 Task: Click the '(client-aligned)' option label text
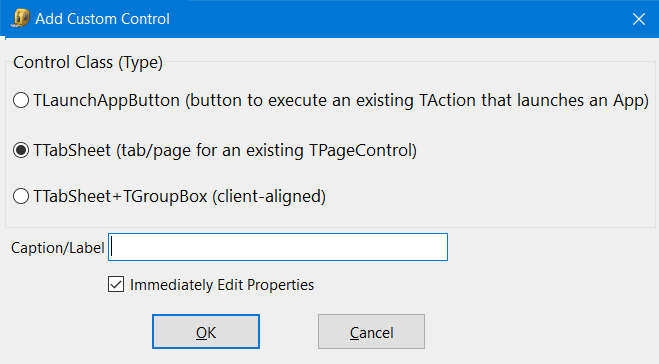click(269, 197)
